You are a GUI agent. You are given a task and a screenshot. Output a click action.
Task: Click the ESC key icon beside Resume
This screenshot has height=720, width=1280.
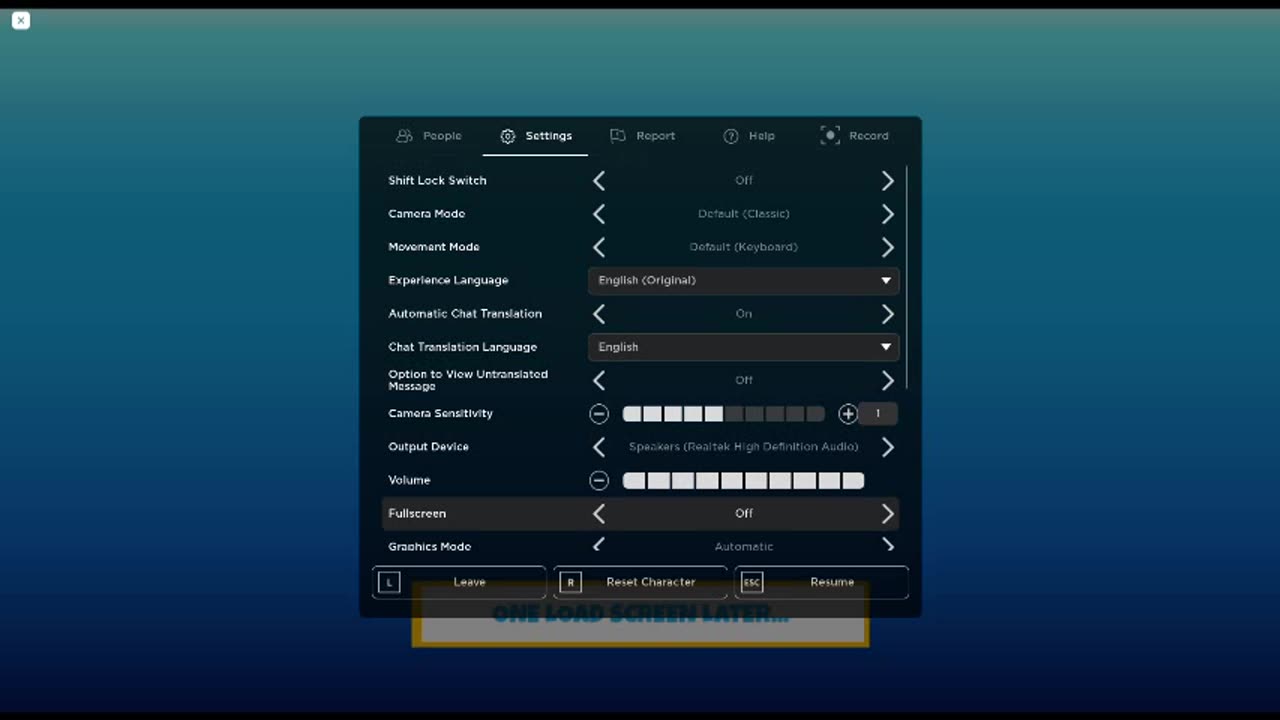point(752,582)
